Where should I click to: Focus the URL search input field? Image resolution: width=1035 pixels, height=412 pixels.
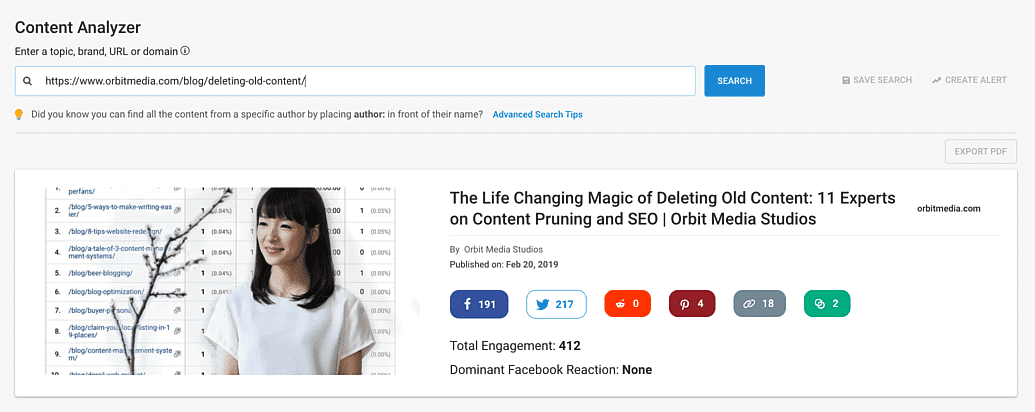pyautogui.click(x=355, y=81)
